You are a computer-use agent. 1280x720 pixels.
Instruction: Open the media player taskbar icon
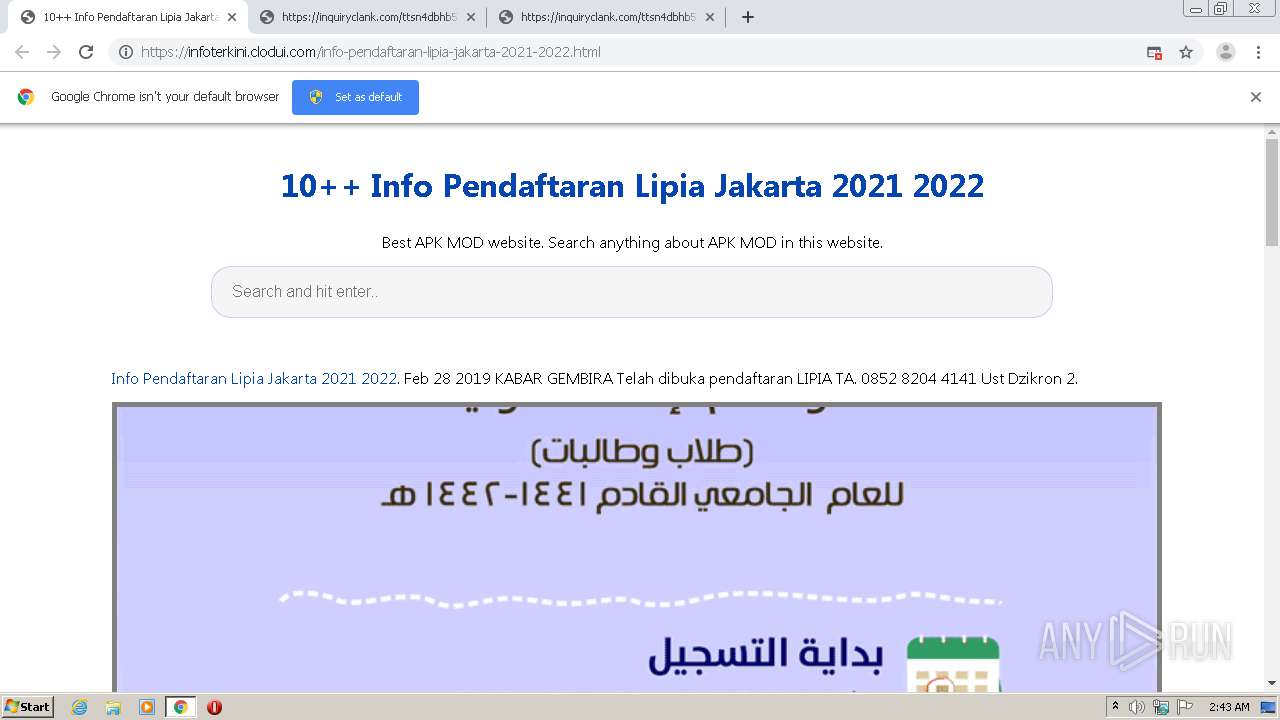pyautogui.click(x=147, y=707)
